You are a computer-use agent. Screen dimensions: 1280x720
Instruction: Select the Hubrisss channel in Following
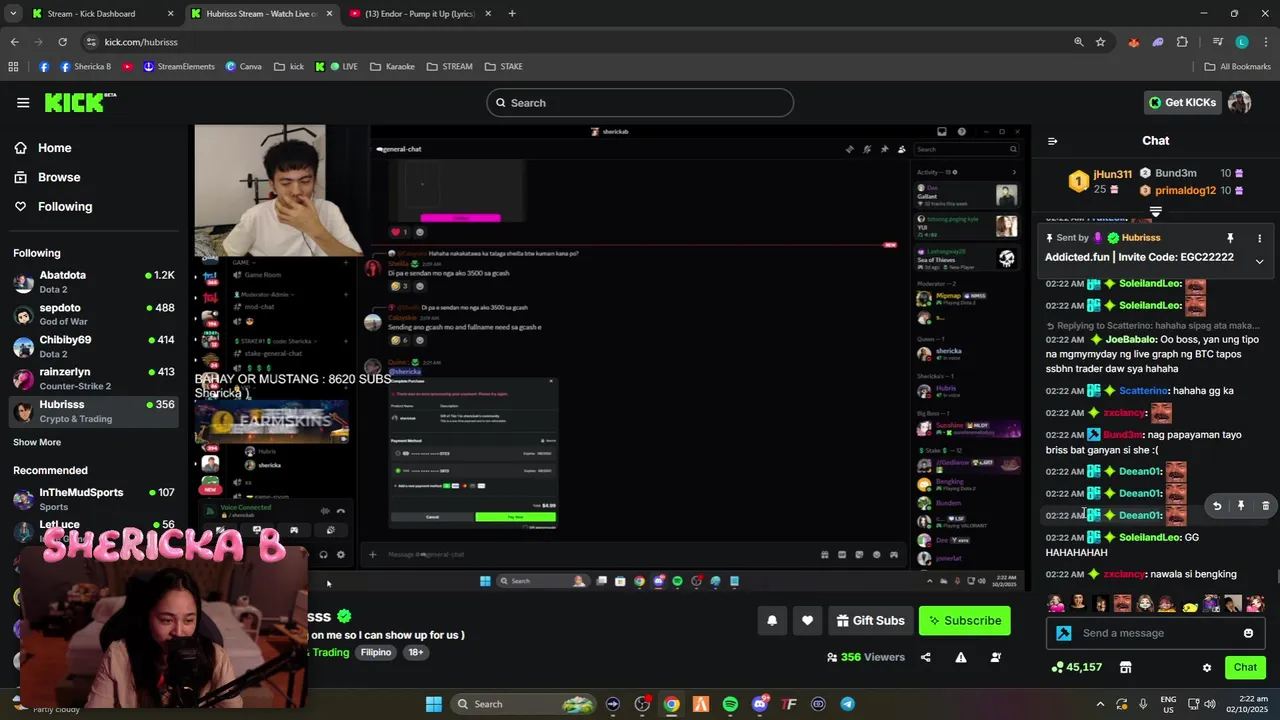point(94,411)
